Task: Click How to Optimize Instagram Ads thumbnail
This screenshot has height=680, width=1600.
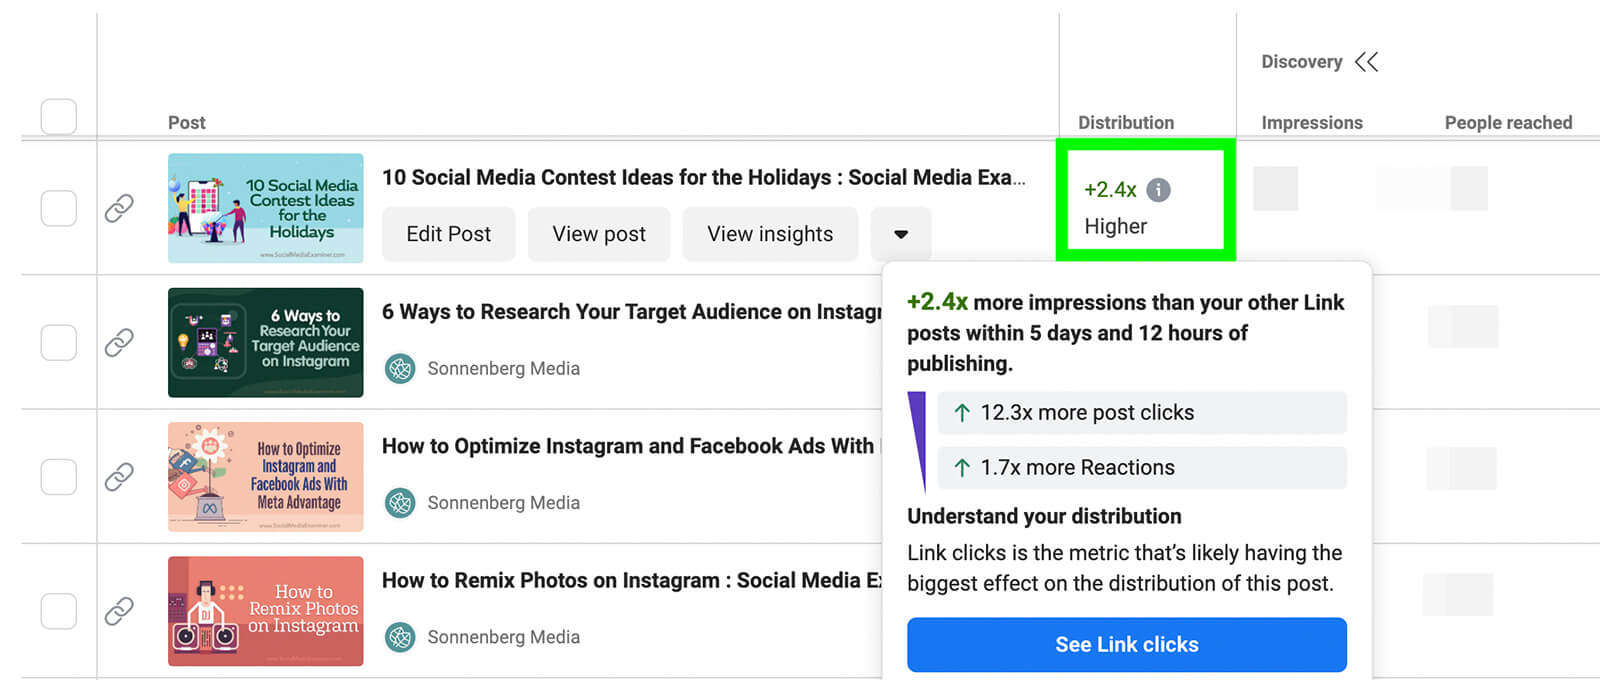Action: coord(266,477)
